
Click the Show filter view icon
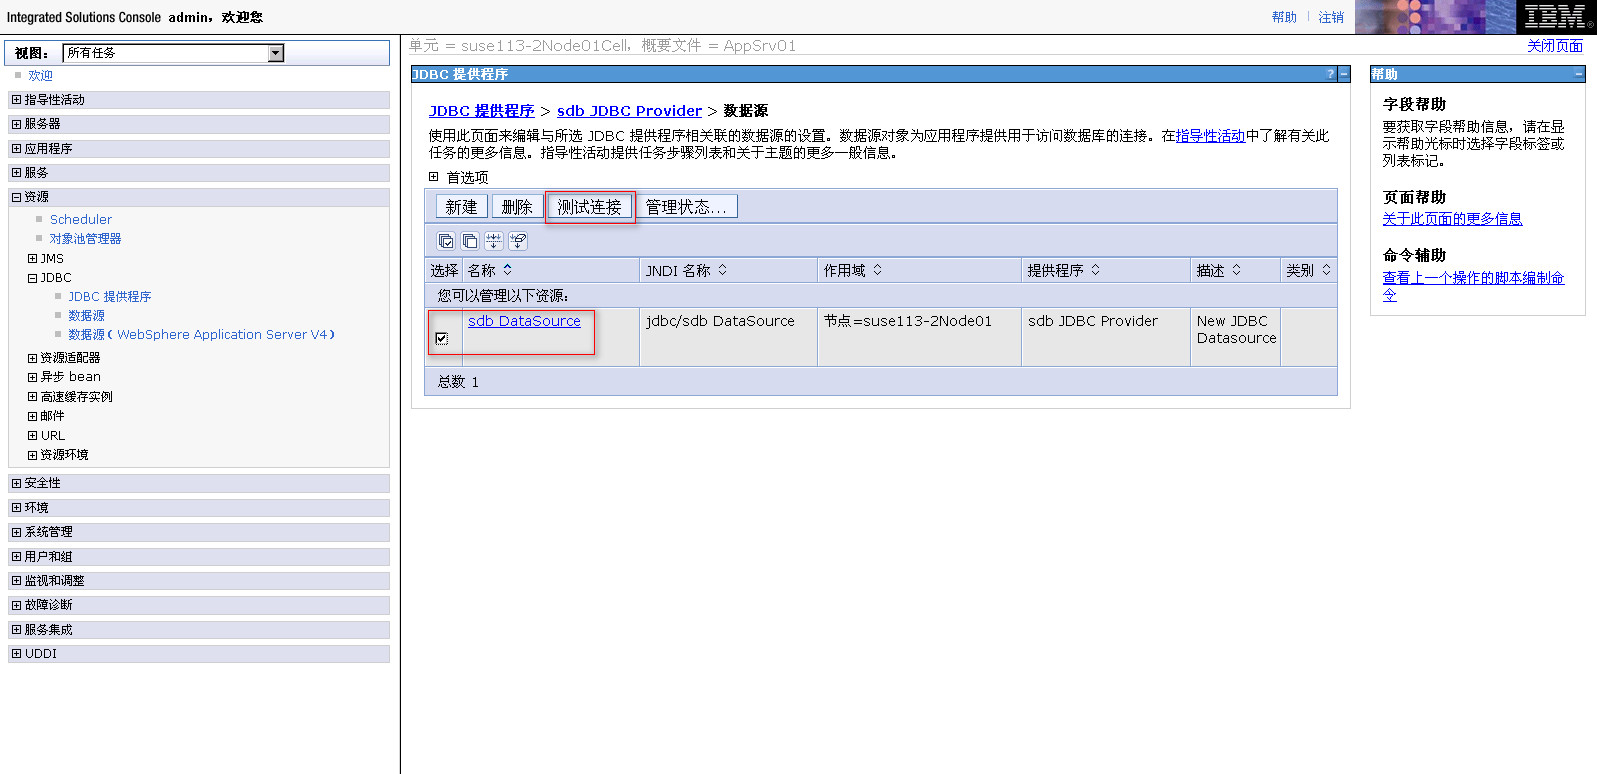(x=494, y=241)
